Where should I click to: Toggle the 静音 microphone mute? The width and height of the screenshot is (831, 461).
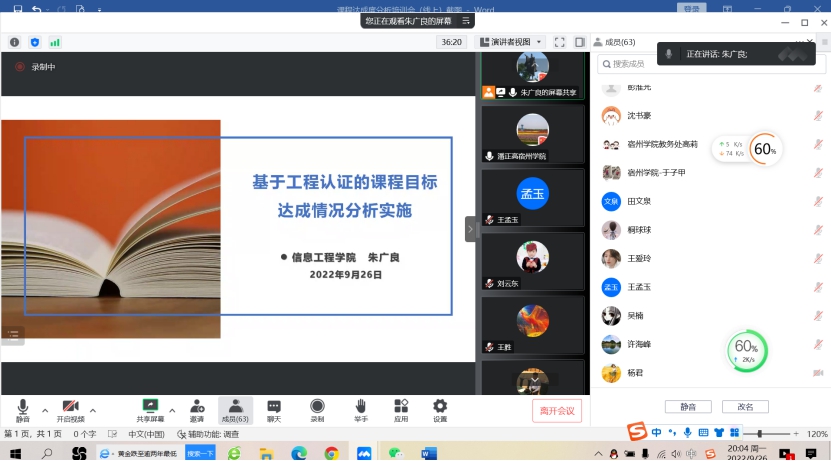(x=22, y=406)
